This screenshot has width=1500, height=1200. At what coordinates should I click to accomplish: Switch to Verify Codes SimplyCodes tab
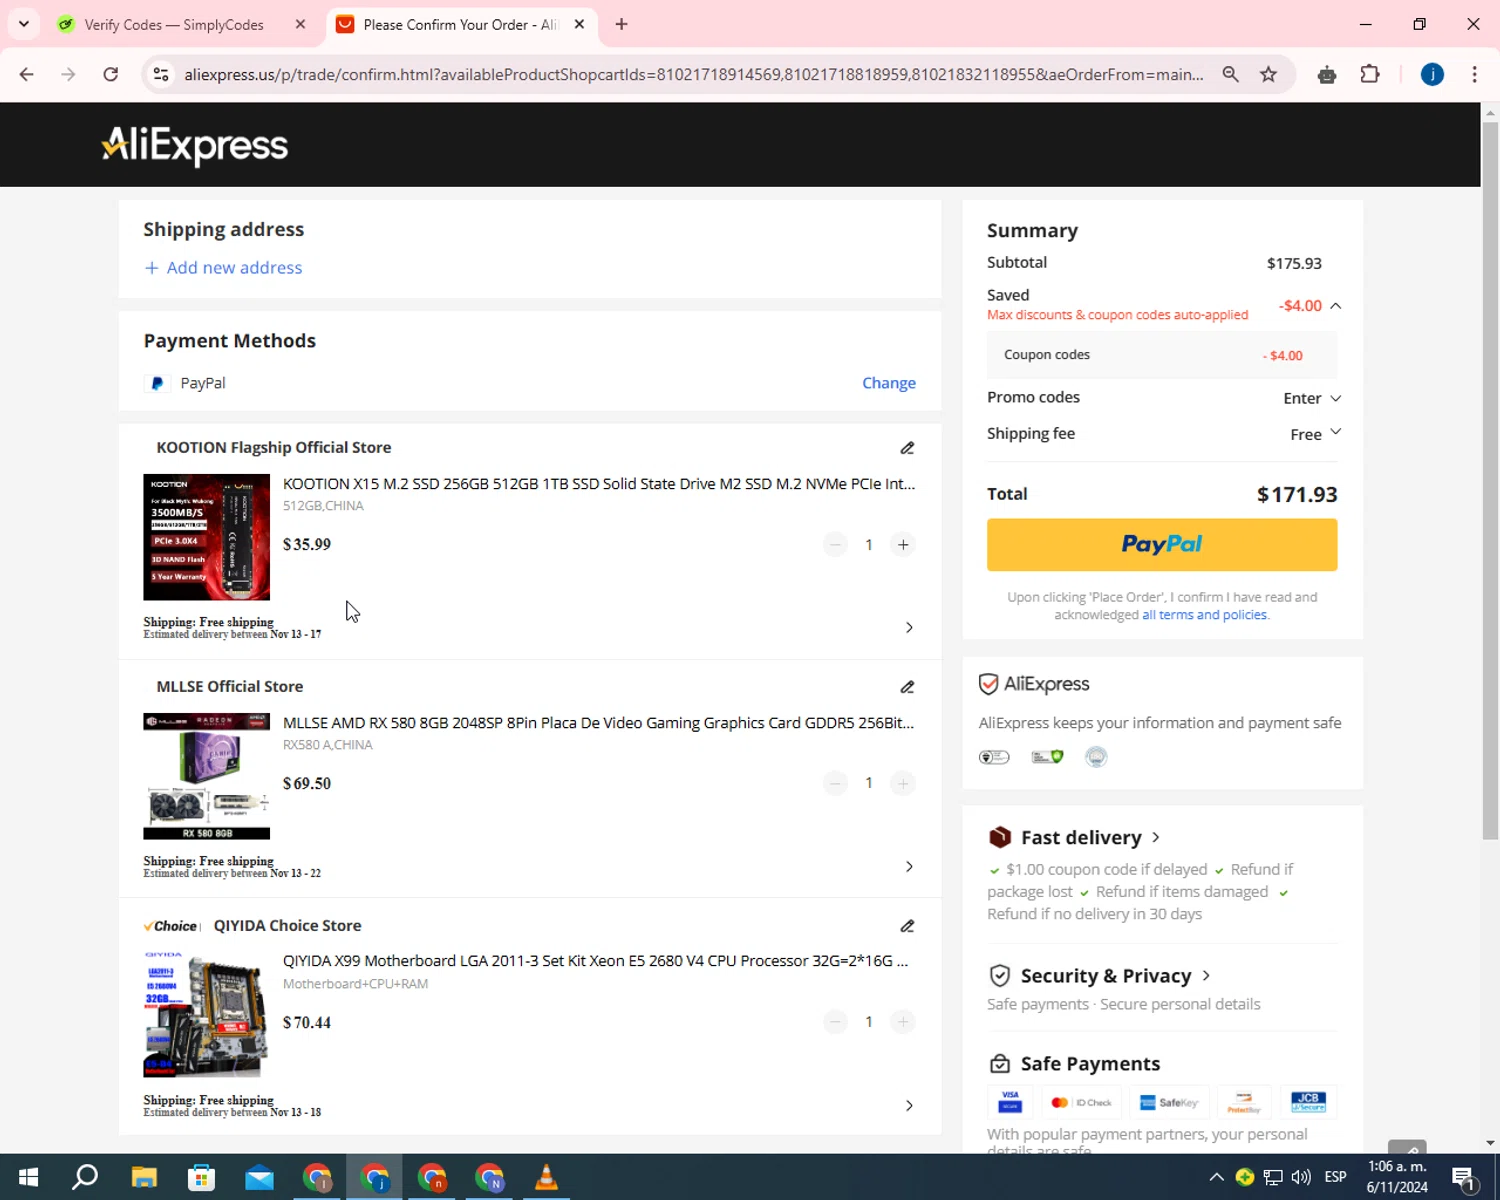click(x=174, y=25)
